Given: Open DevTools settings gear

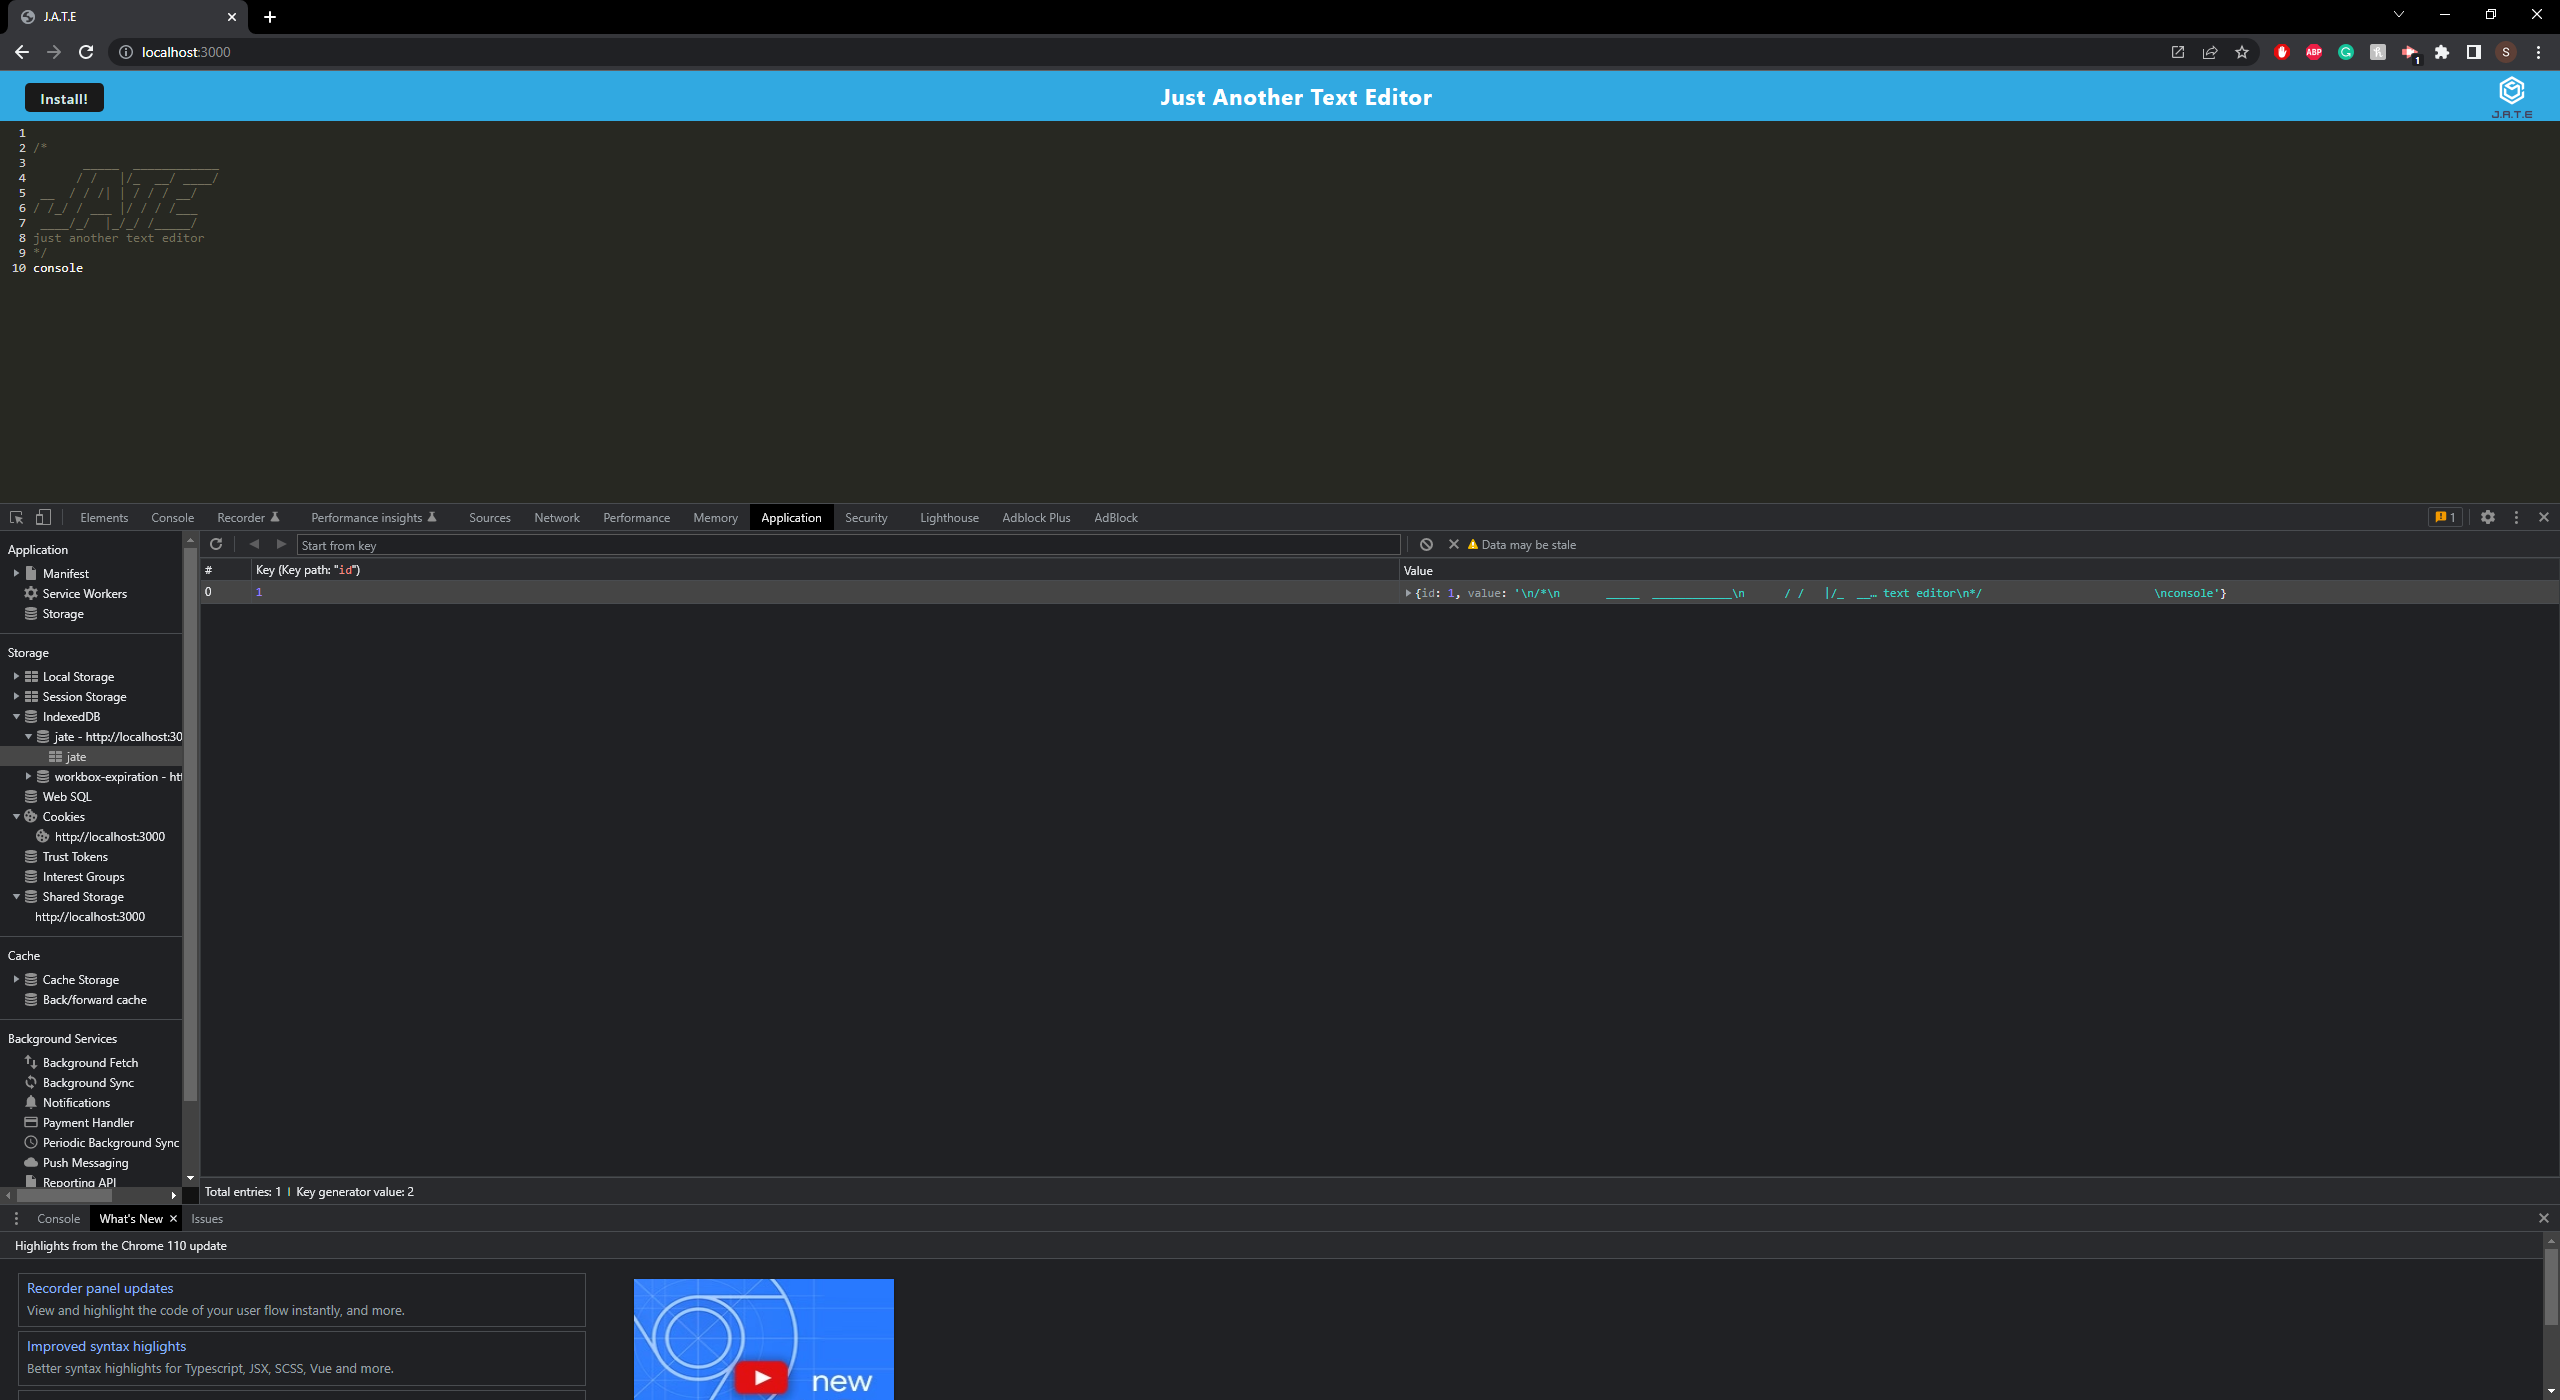Looking at the screenshot, I should click(x=2487, y=517).
